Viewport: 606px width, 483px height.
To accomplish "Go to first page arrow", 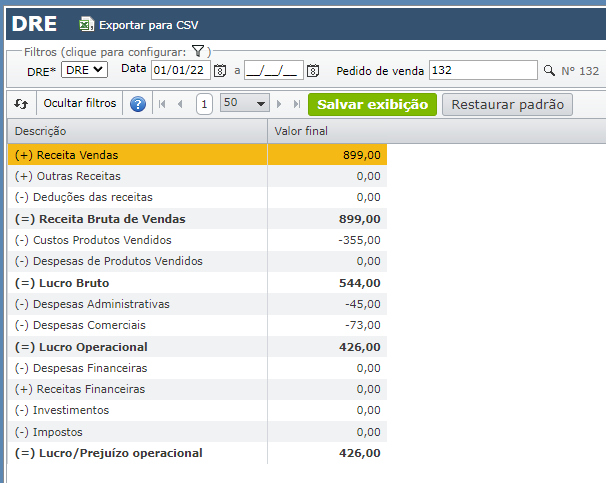I will click(162, 104).
